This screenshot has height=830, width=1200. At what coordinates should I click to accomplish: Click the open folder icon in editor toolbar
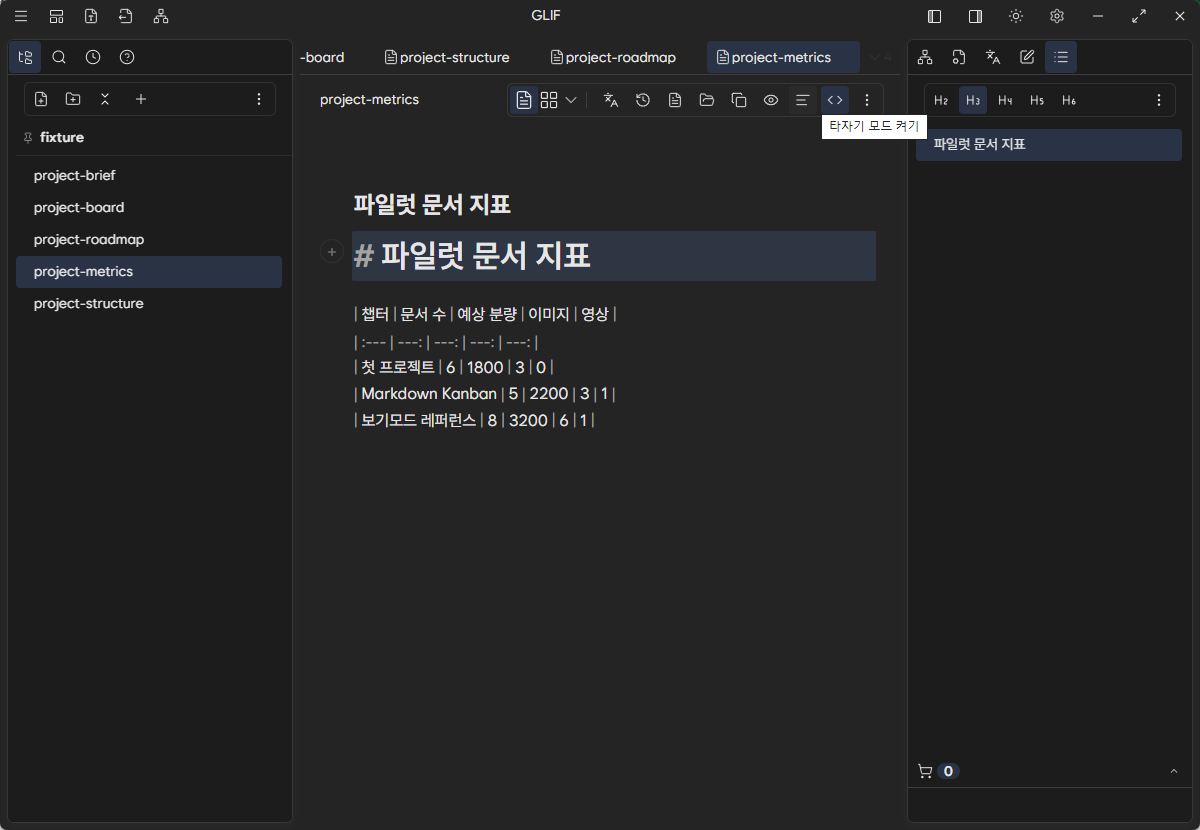click(707, 99)
